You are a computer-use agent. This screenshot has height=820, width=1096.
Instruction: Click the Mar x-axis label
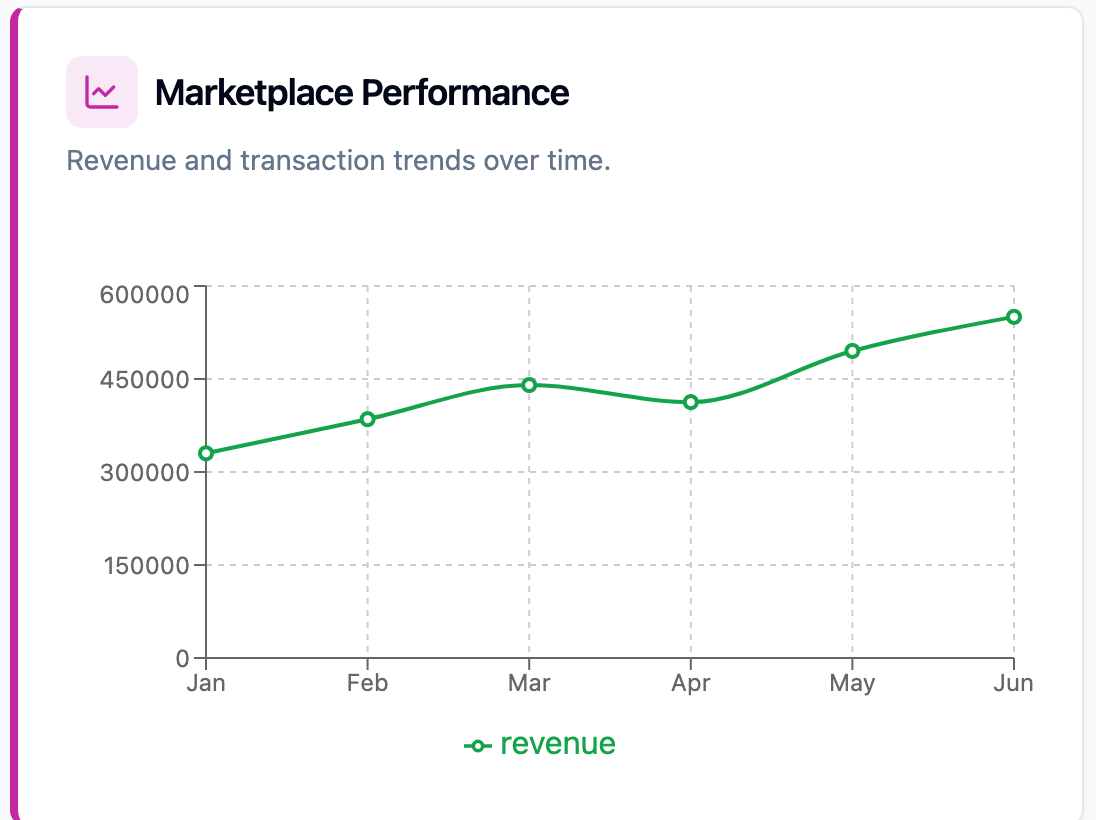point(529,684)
